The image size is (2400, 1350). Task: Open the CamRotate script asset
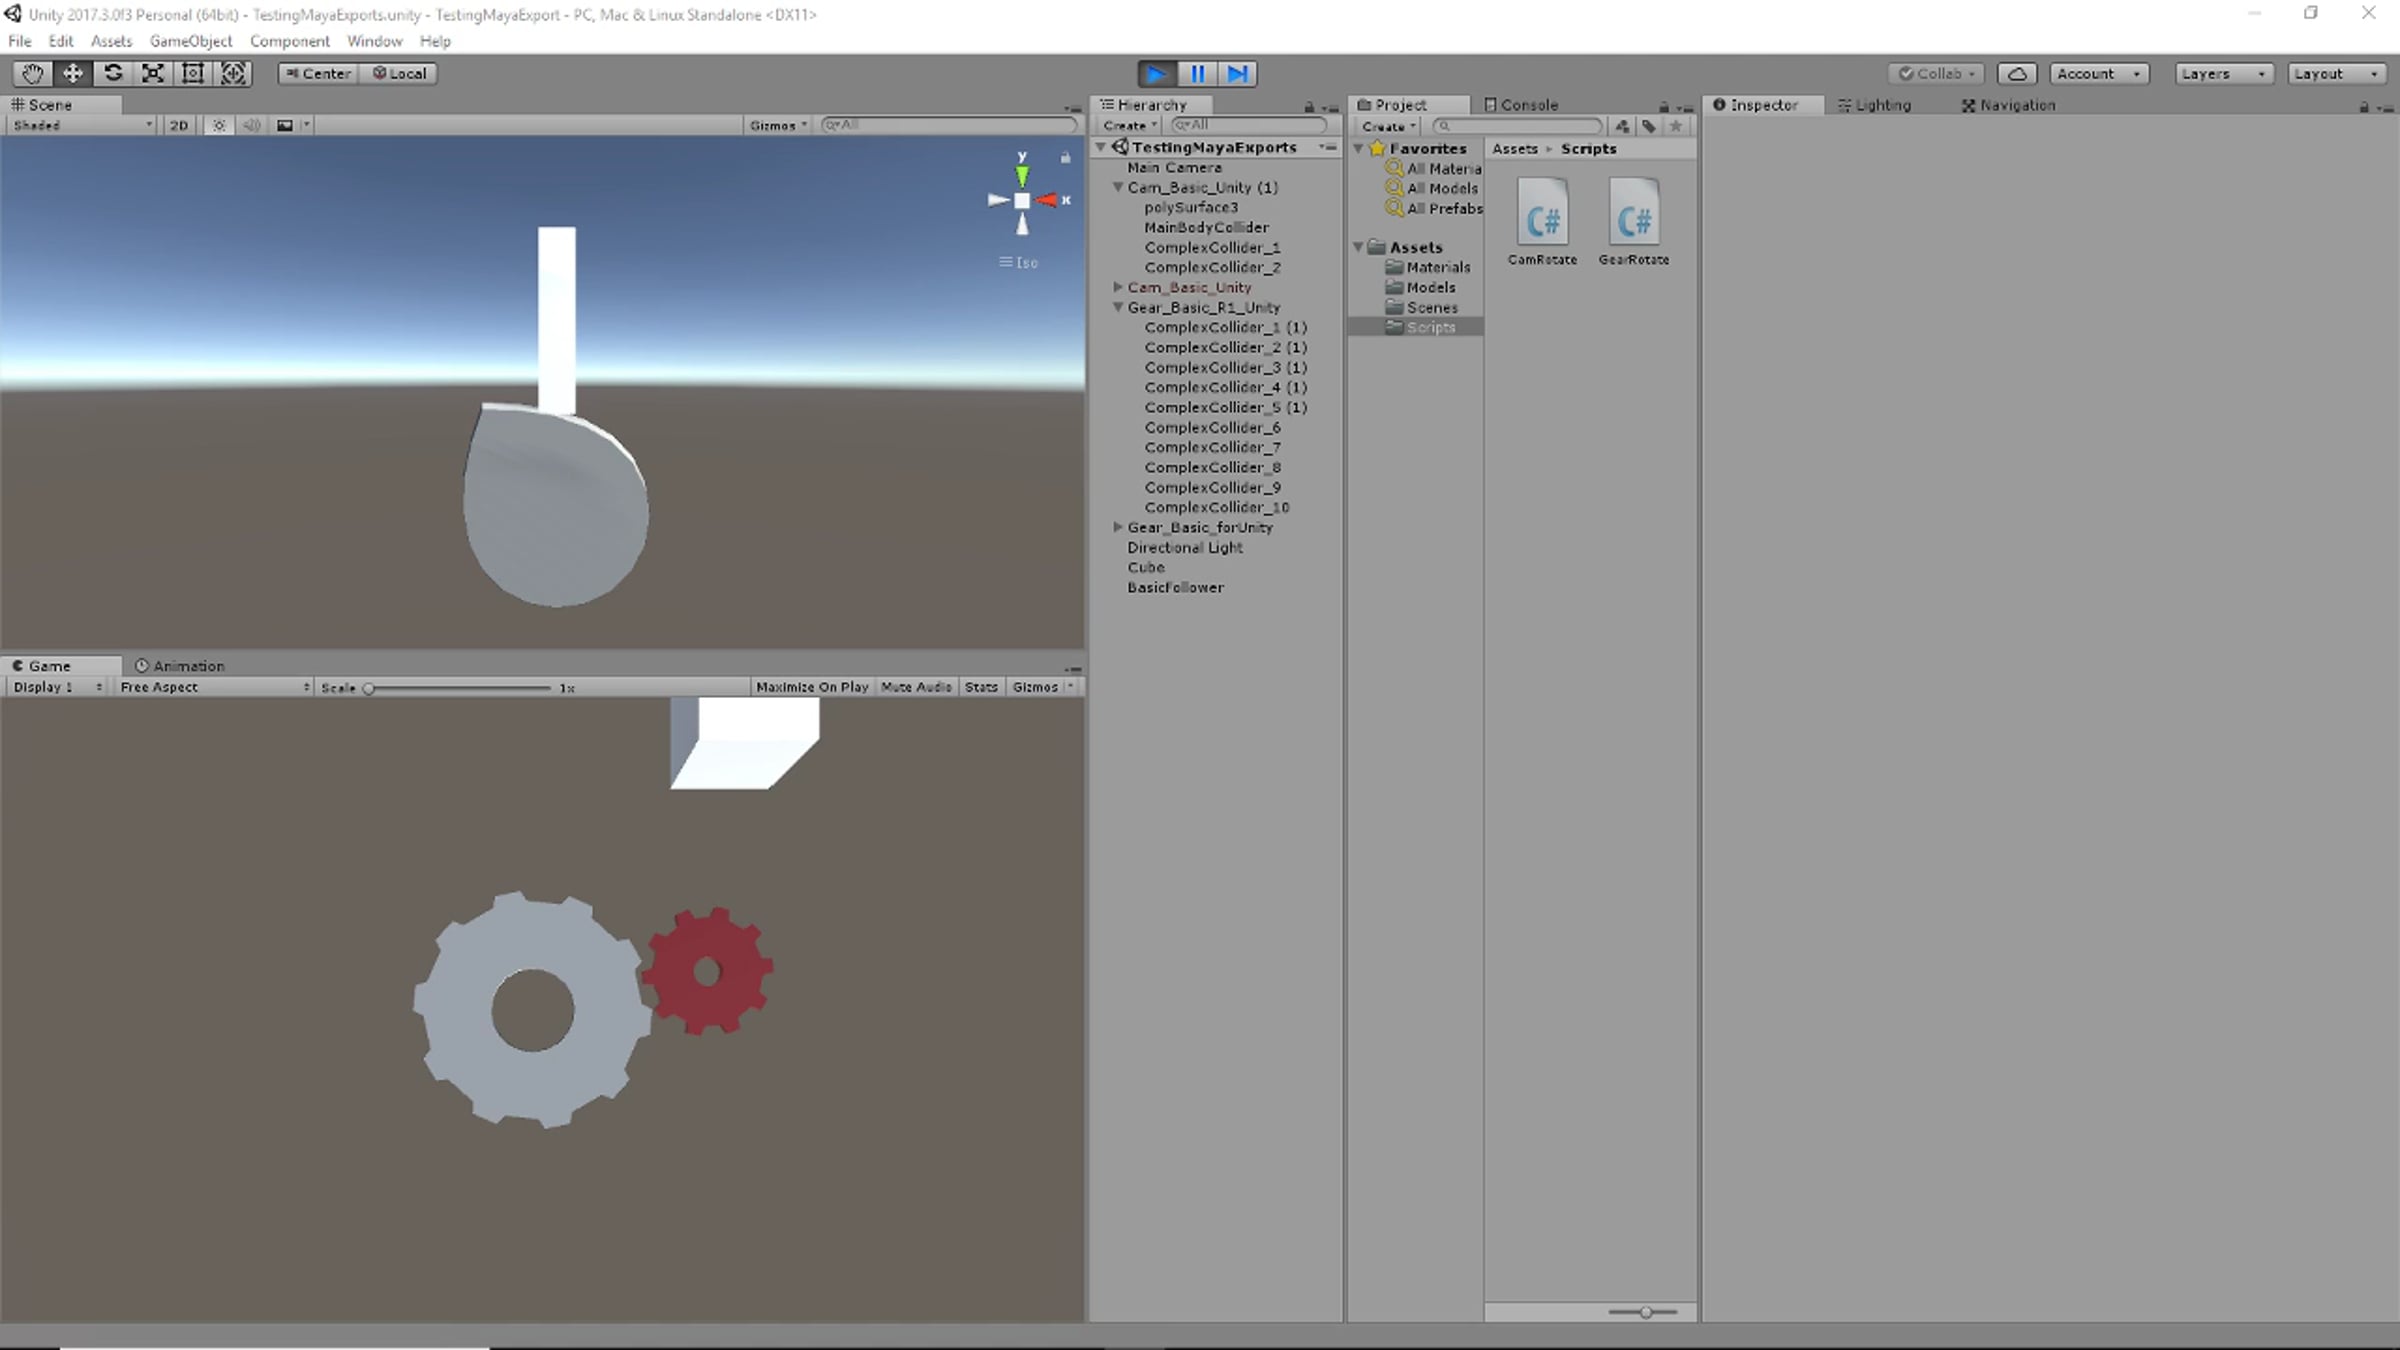(1542, 222)
